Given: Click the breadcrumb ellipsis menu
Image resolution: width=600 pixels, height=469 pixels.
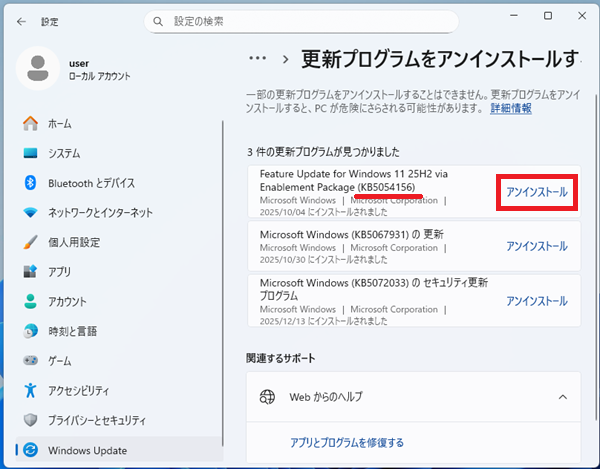Looking at the screenshot, I should click(258, 60).
